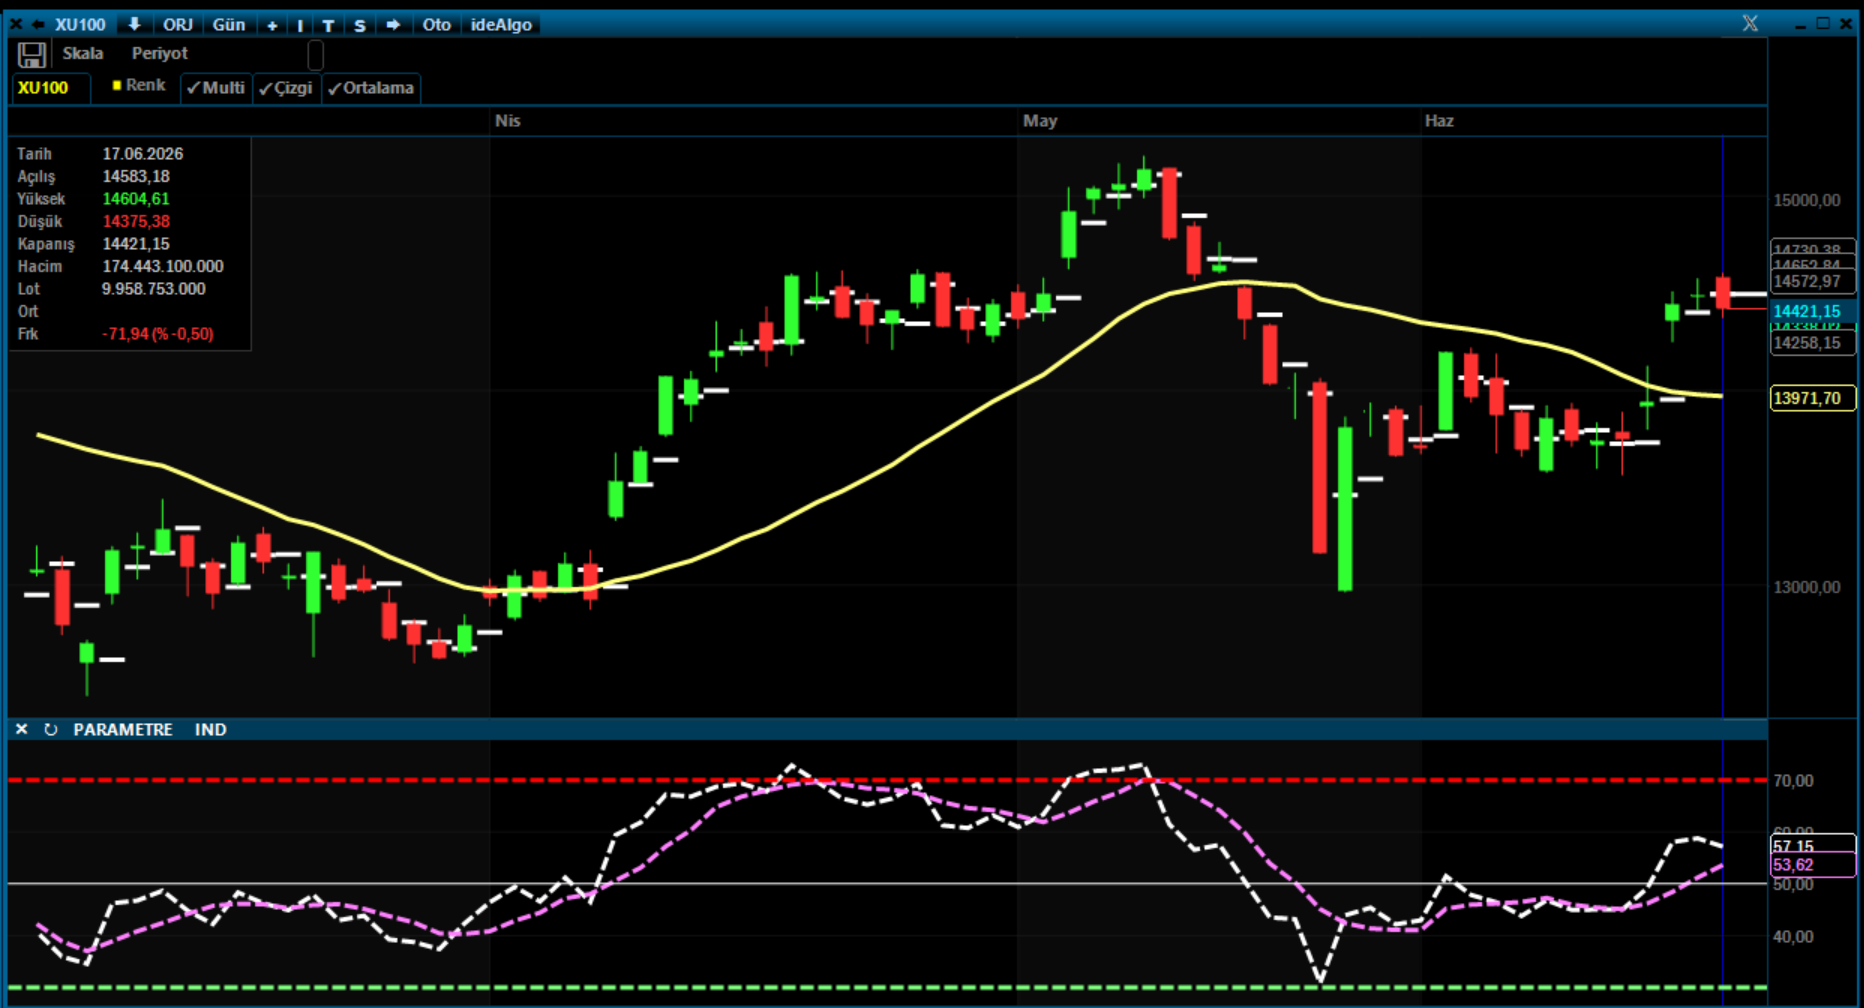Image resolution: width=1864 pixels, height=1008 pixels.
Task: Click the Düşük value 14375,38
Action: [136, 222]
